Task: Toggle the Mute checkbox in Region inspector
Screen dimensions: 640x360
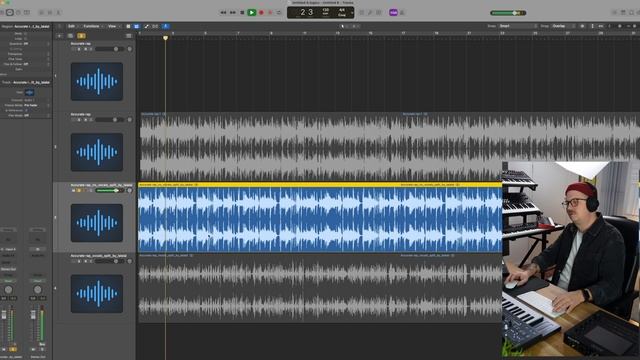Action: (x=25, y=33)
